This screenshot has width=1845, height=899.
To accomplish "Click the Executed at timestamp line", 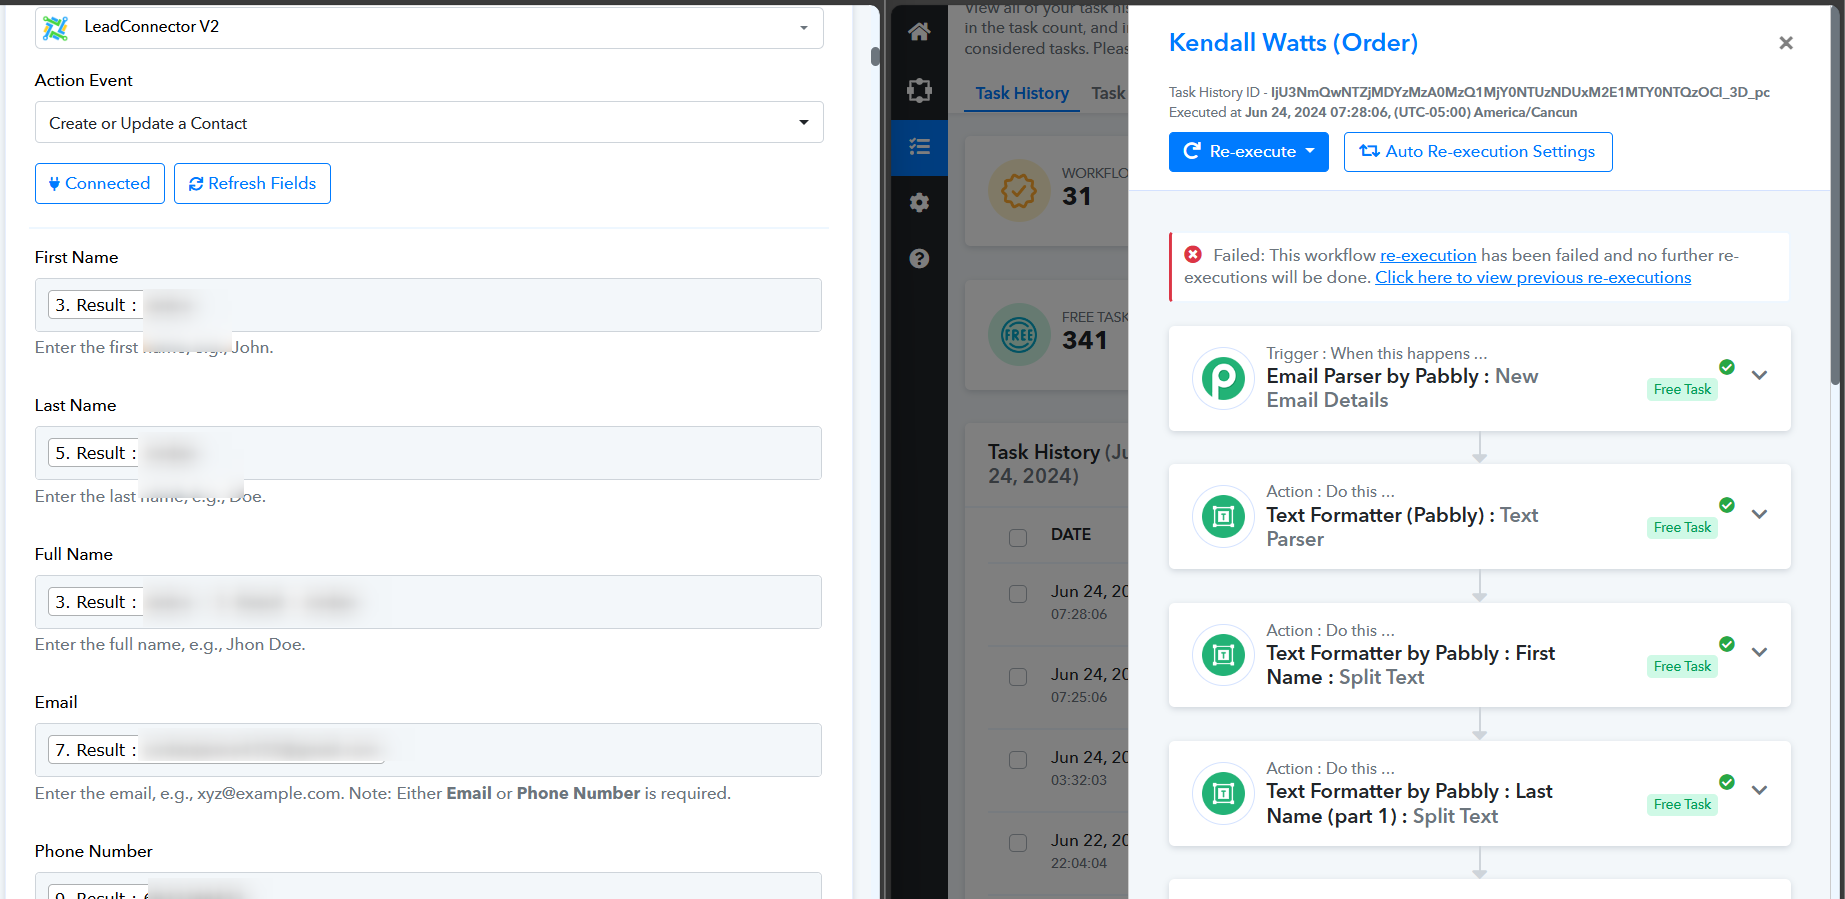I will 1373,113.
